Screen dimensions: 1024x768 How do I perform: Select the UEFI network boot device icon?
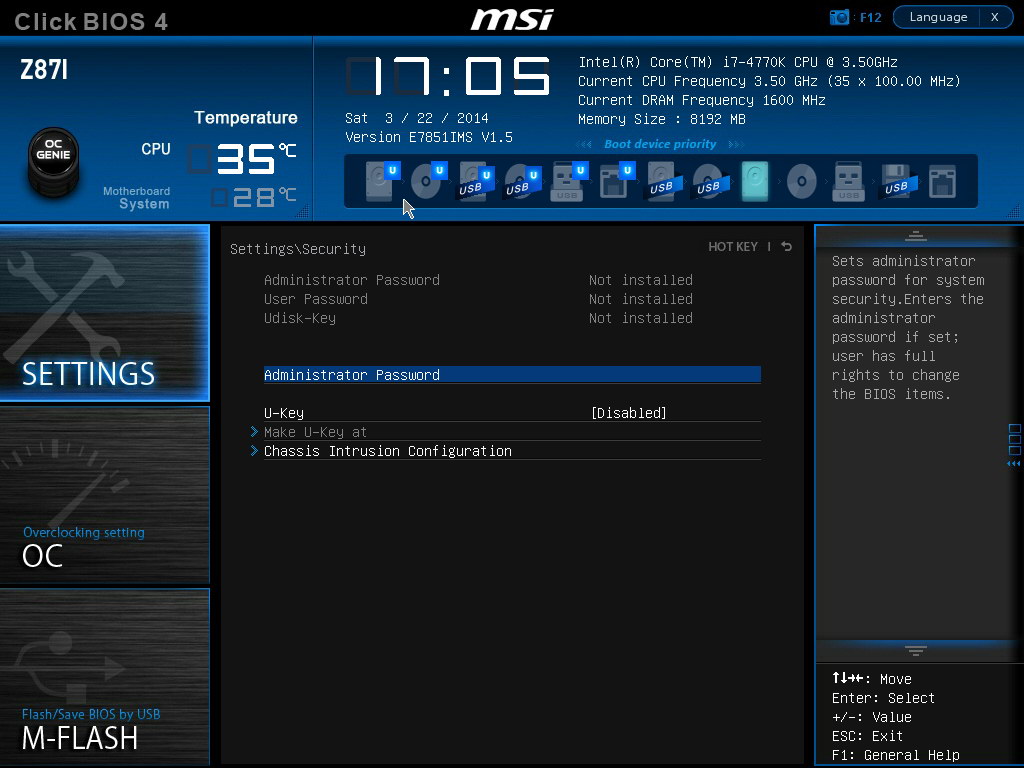[x=617, y=180]
